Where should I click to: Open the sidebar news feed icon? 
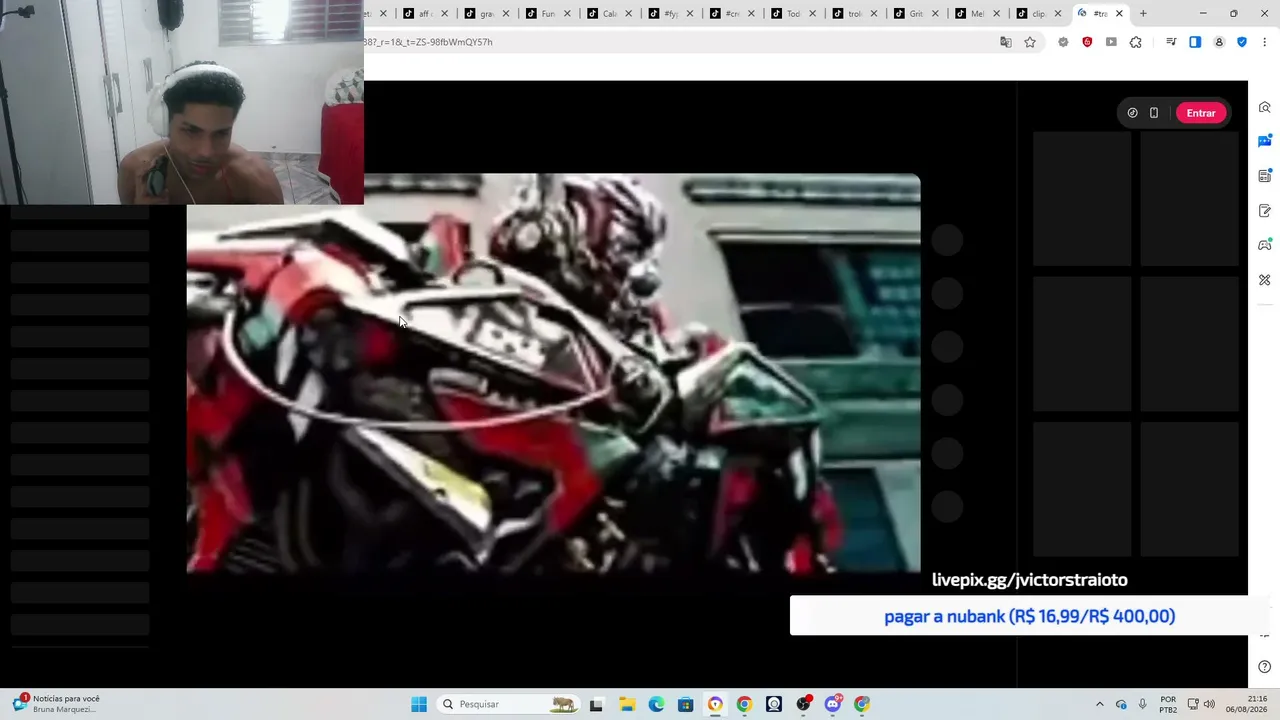point(1265,176)
